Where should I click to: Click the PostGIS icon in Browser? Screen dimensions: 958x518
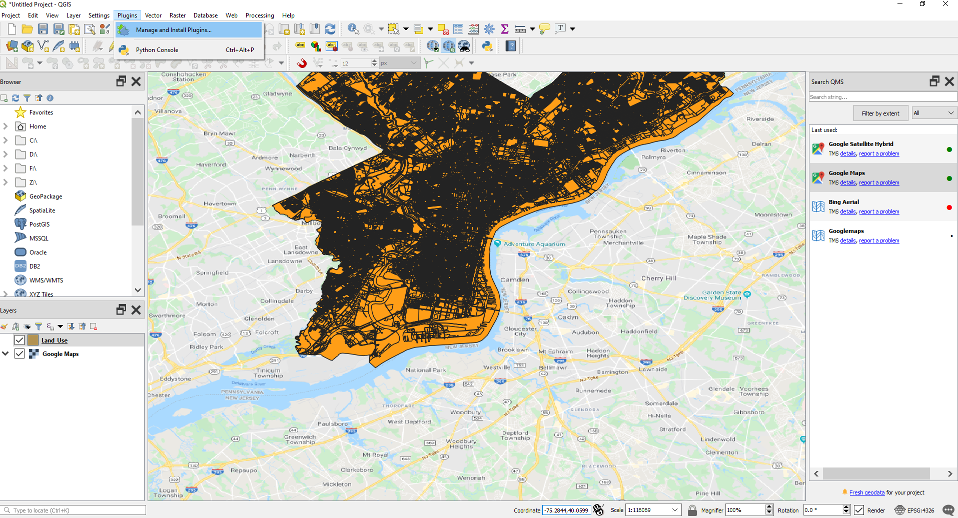click(20, 224)
